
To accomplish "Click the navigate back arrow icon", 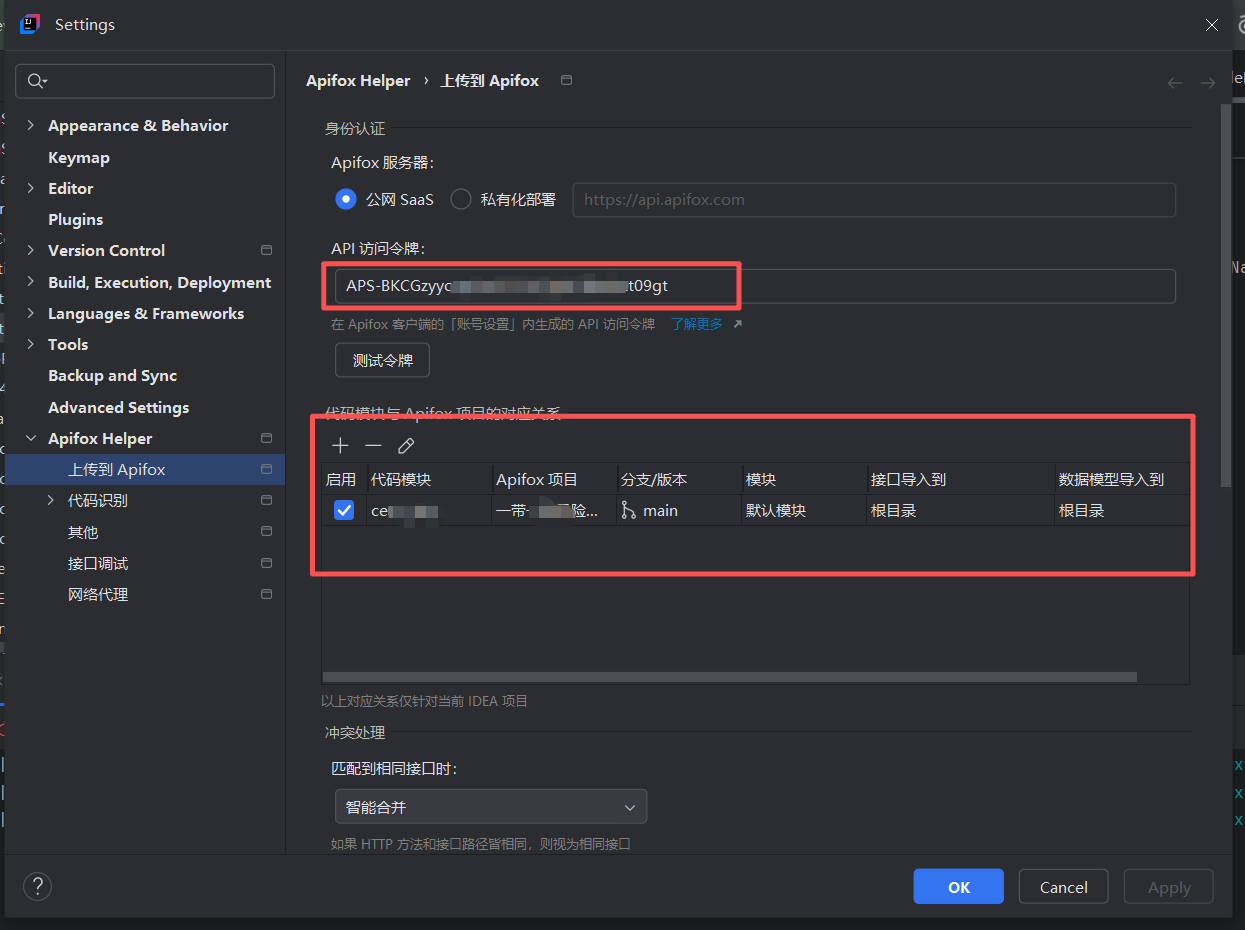I will click(1175, 83).
